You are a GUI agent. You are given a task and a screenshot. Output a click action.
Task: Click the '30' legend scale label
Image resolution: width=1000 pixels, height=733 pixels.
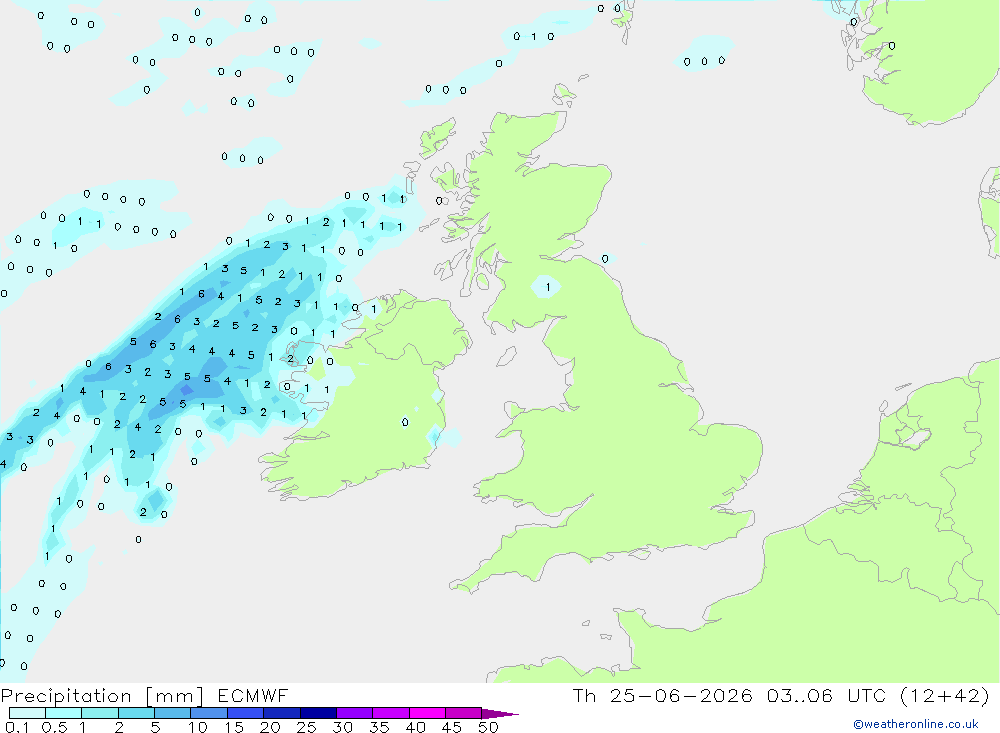coord(342,727)
